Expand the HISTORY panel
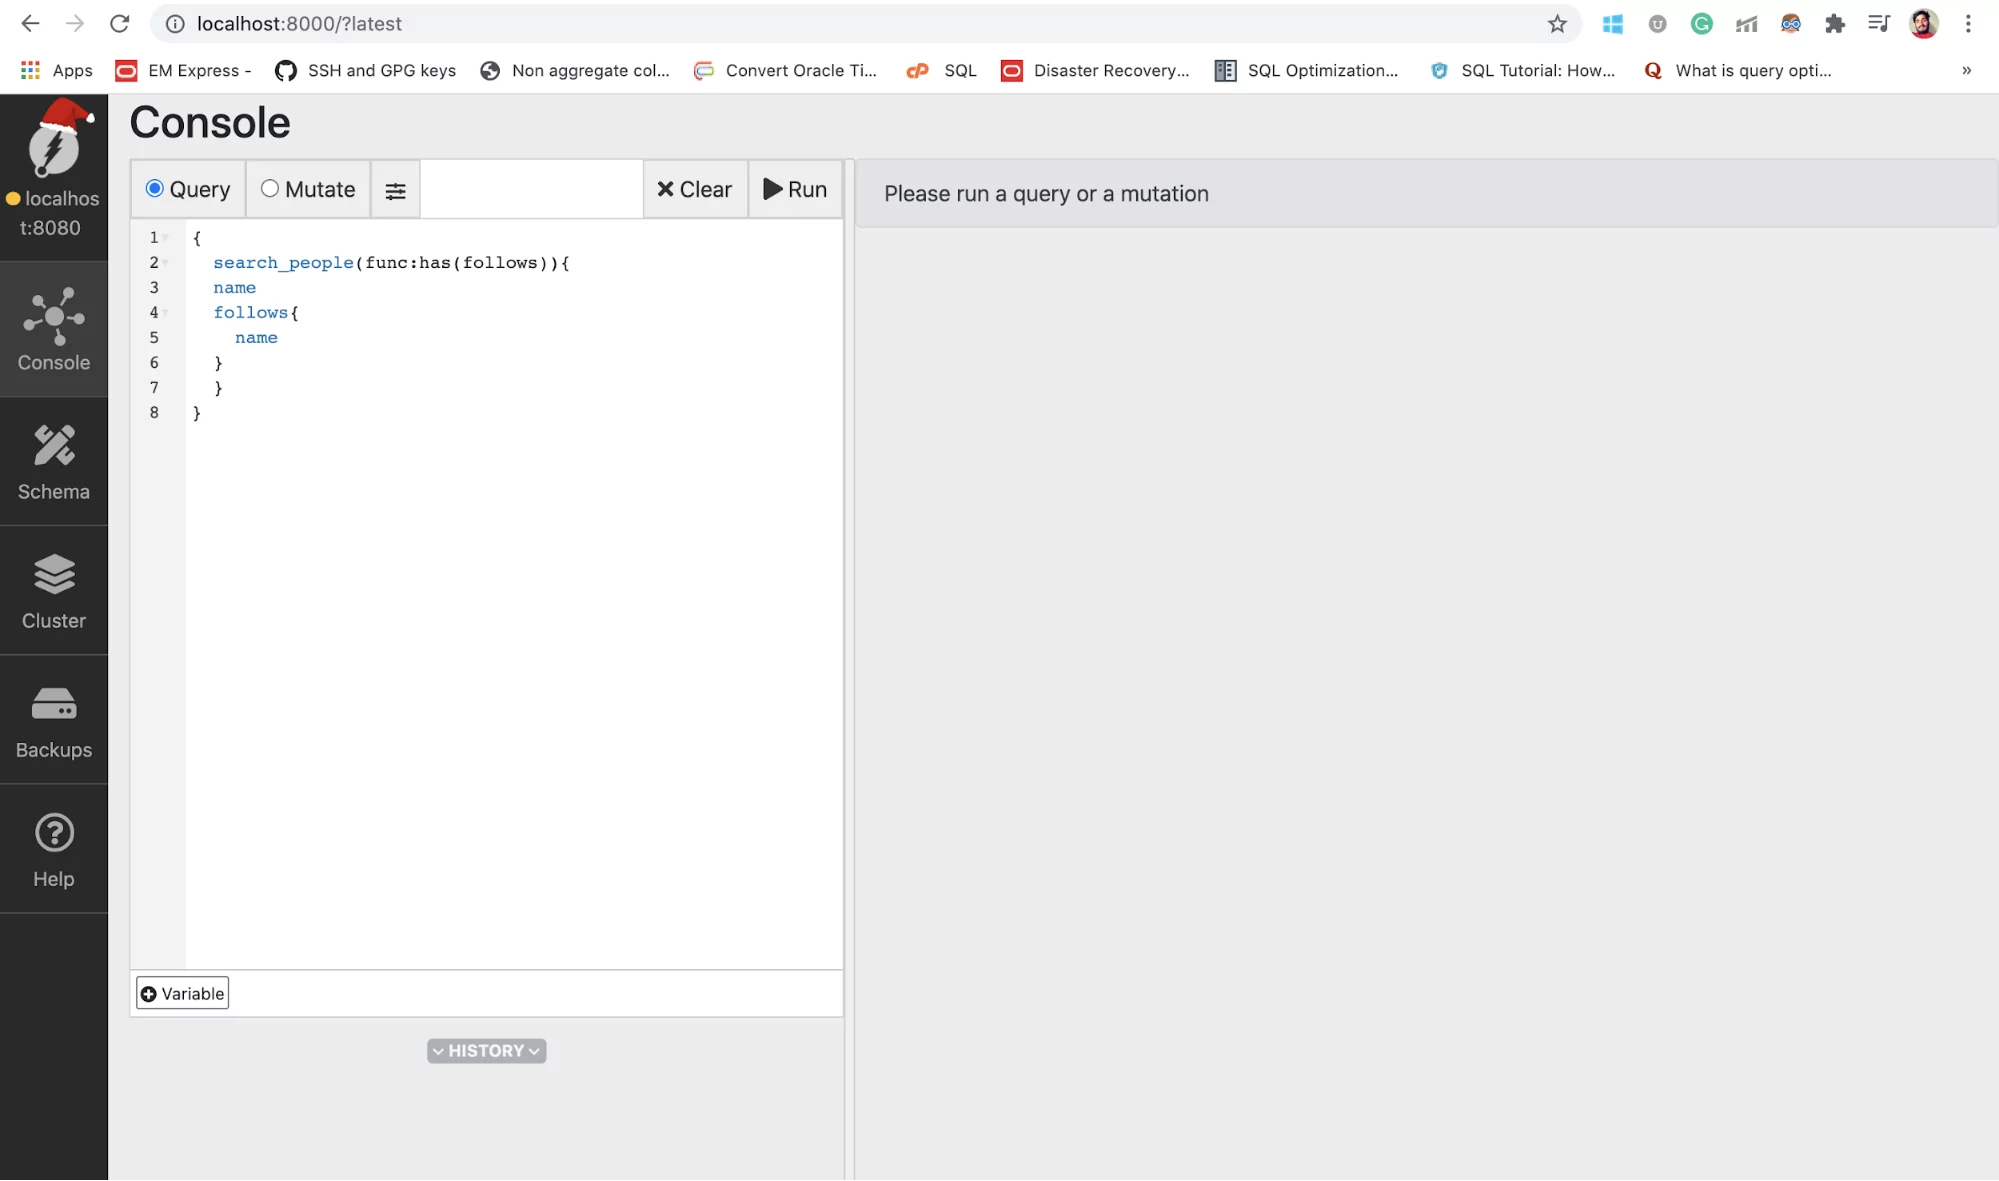Image resolution: width=1999 pixels, height=1181 pixels. pyautogui.click(x=486, y=1051)
